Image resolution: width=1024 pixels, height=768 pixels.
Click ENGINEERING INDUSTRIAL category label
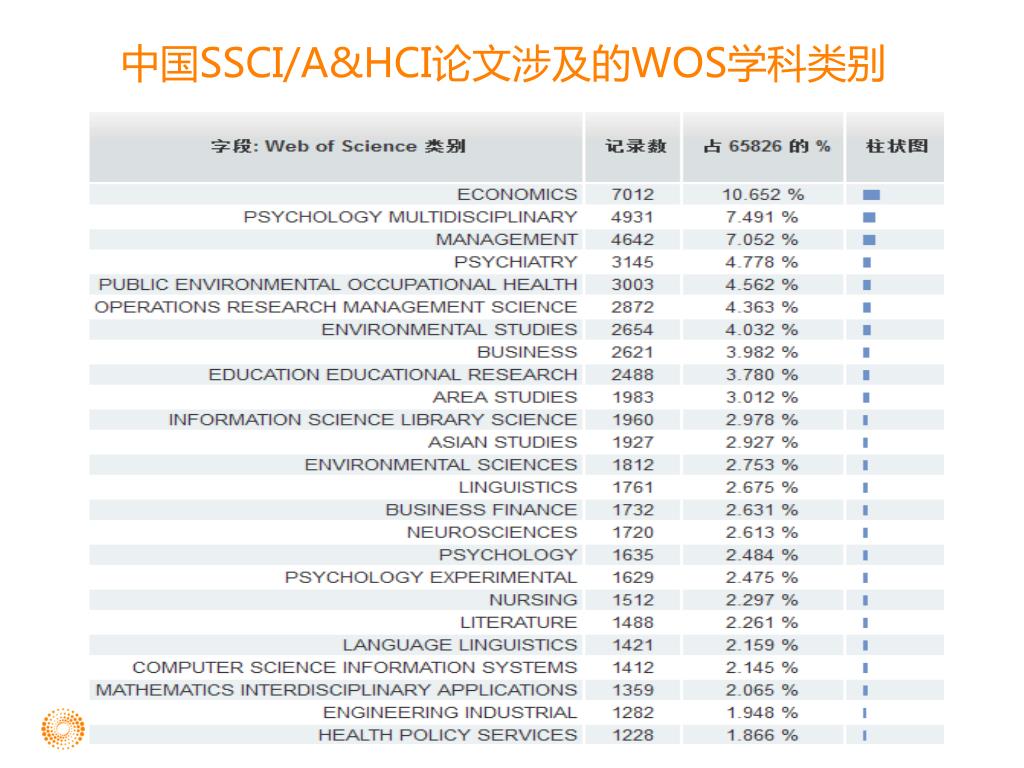click(x=450, y=712)
